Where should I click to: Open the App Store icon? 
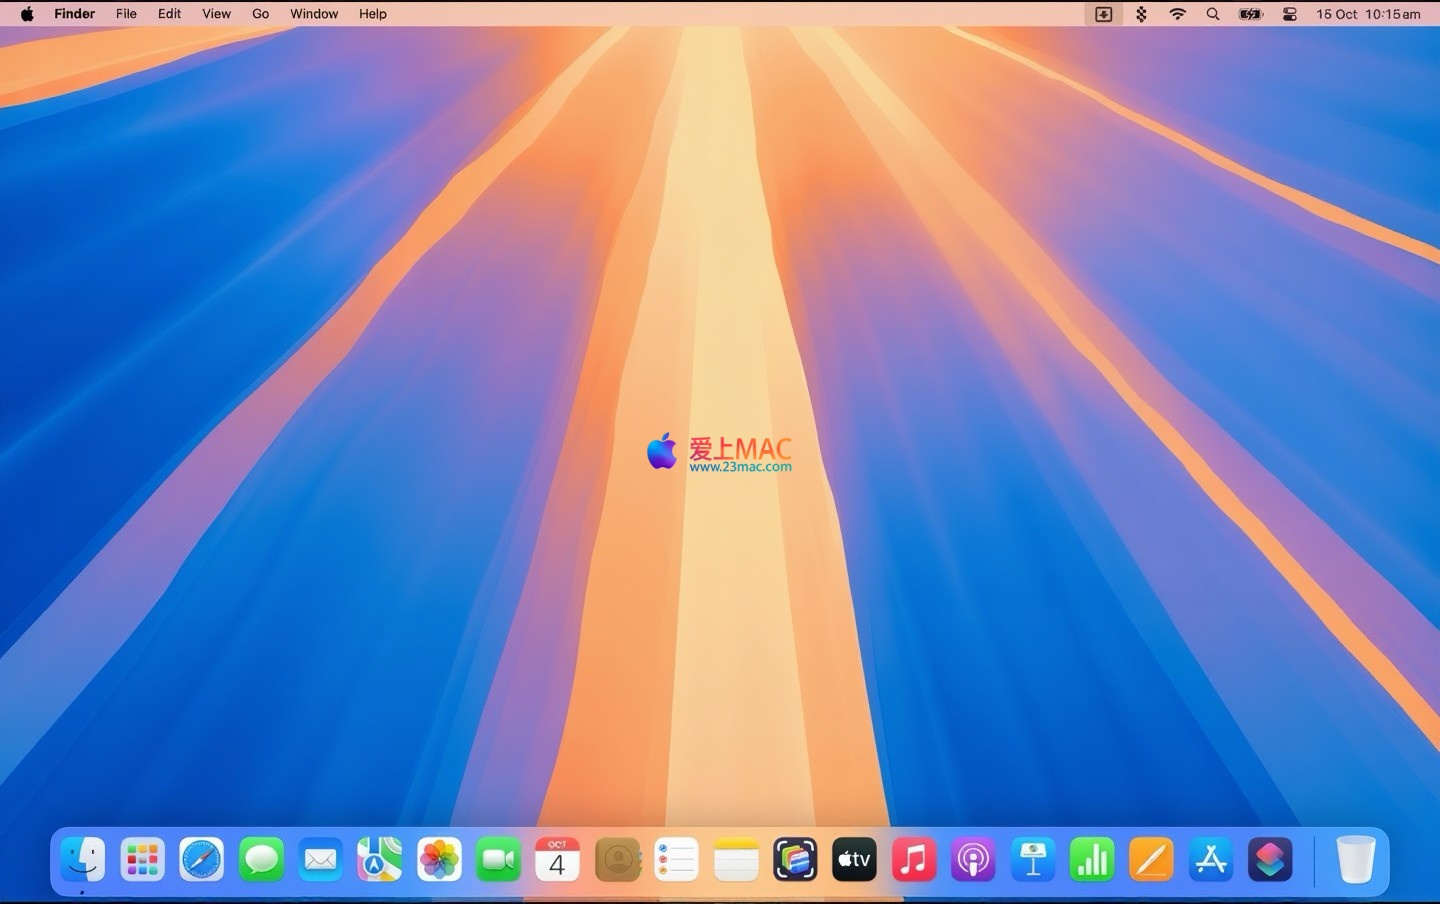[1211, 860]
